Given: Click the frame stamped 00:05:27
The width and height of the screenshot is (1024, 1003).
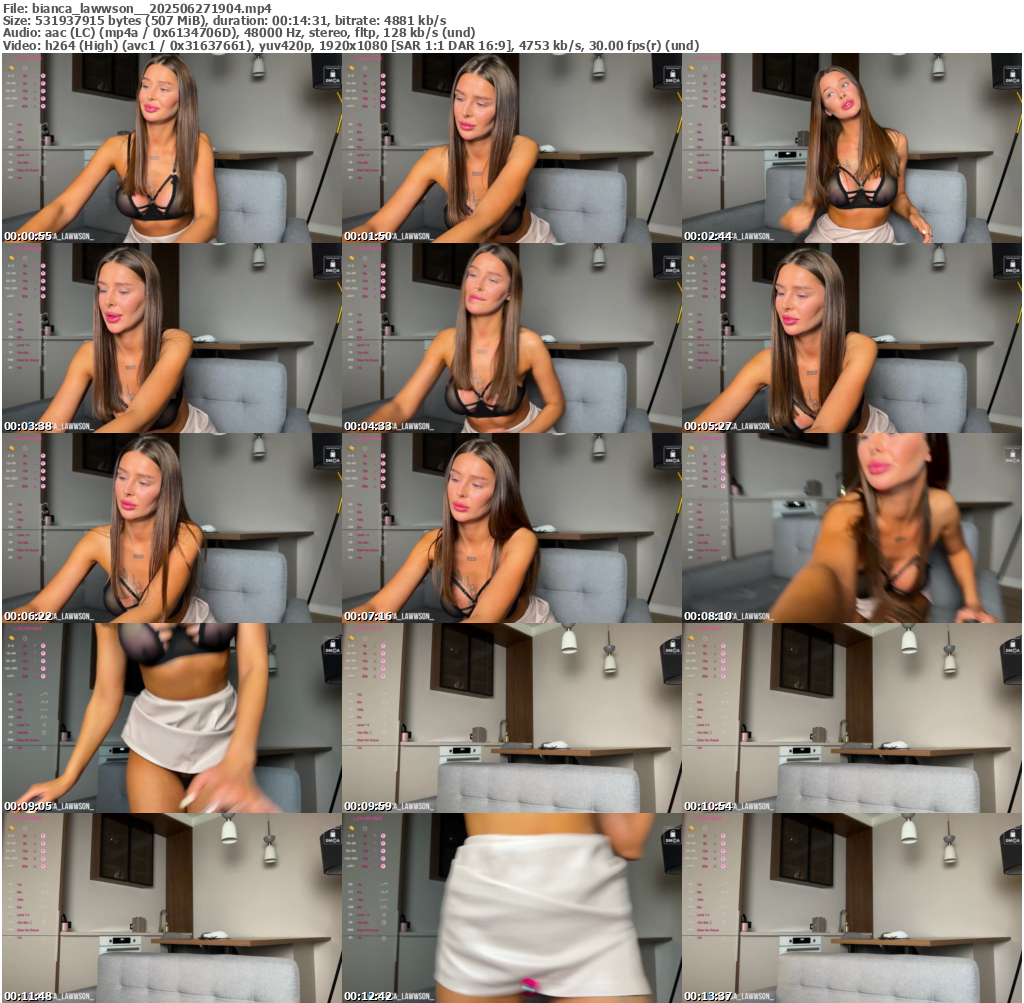Looking at the screenshot, I should coord(852,338).
